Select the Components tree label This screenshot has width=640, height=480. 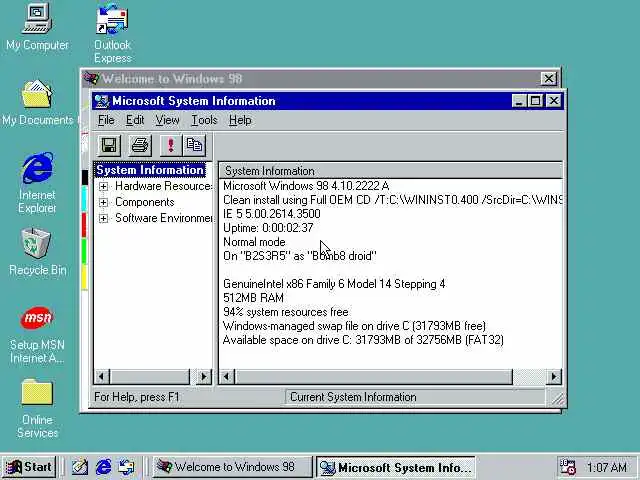[145, 202]
